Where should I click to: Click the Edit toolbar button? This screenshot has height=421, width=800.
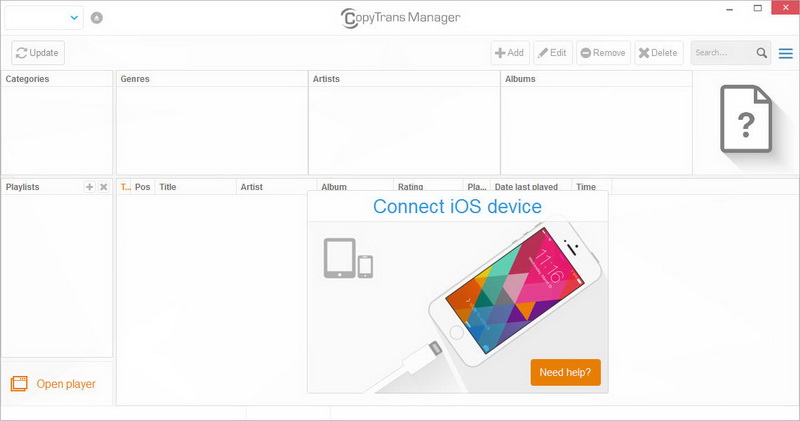pos(553,53)
